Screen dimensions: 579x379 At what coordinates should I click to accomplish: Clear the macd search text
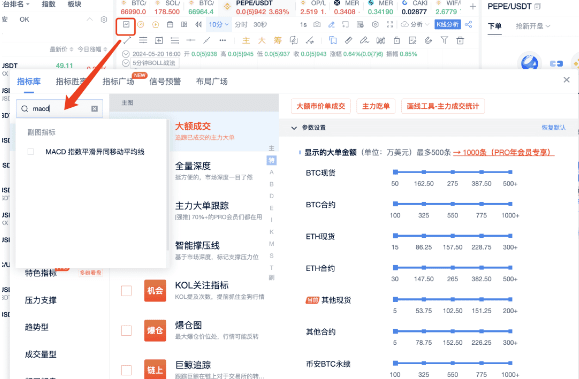(95, 109)
